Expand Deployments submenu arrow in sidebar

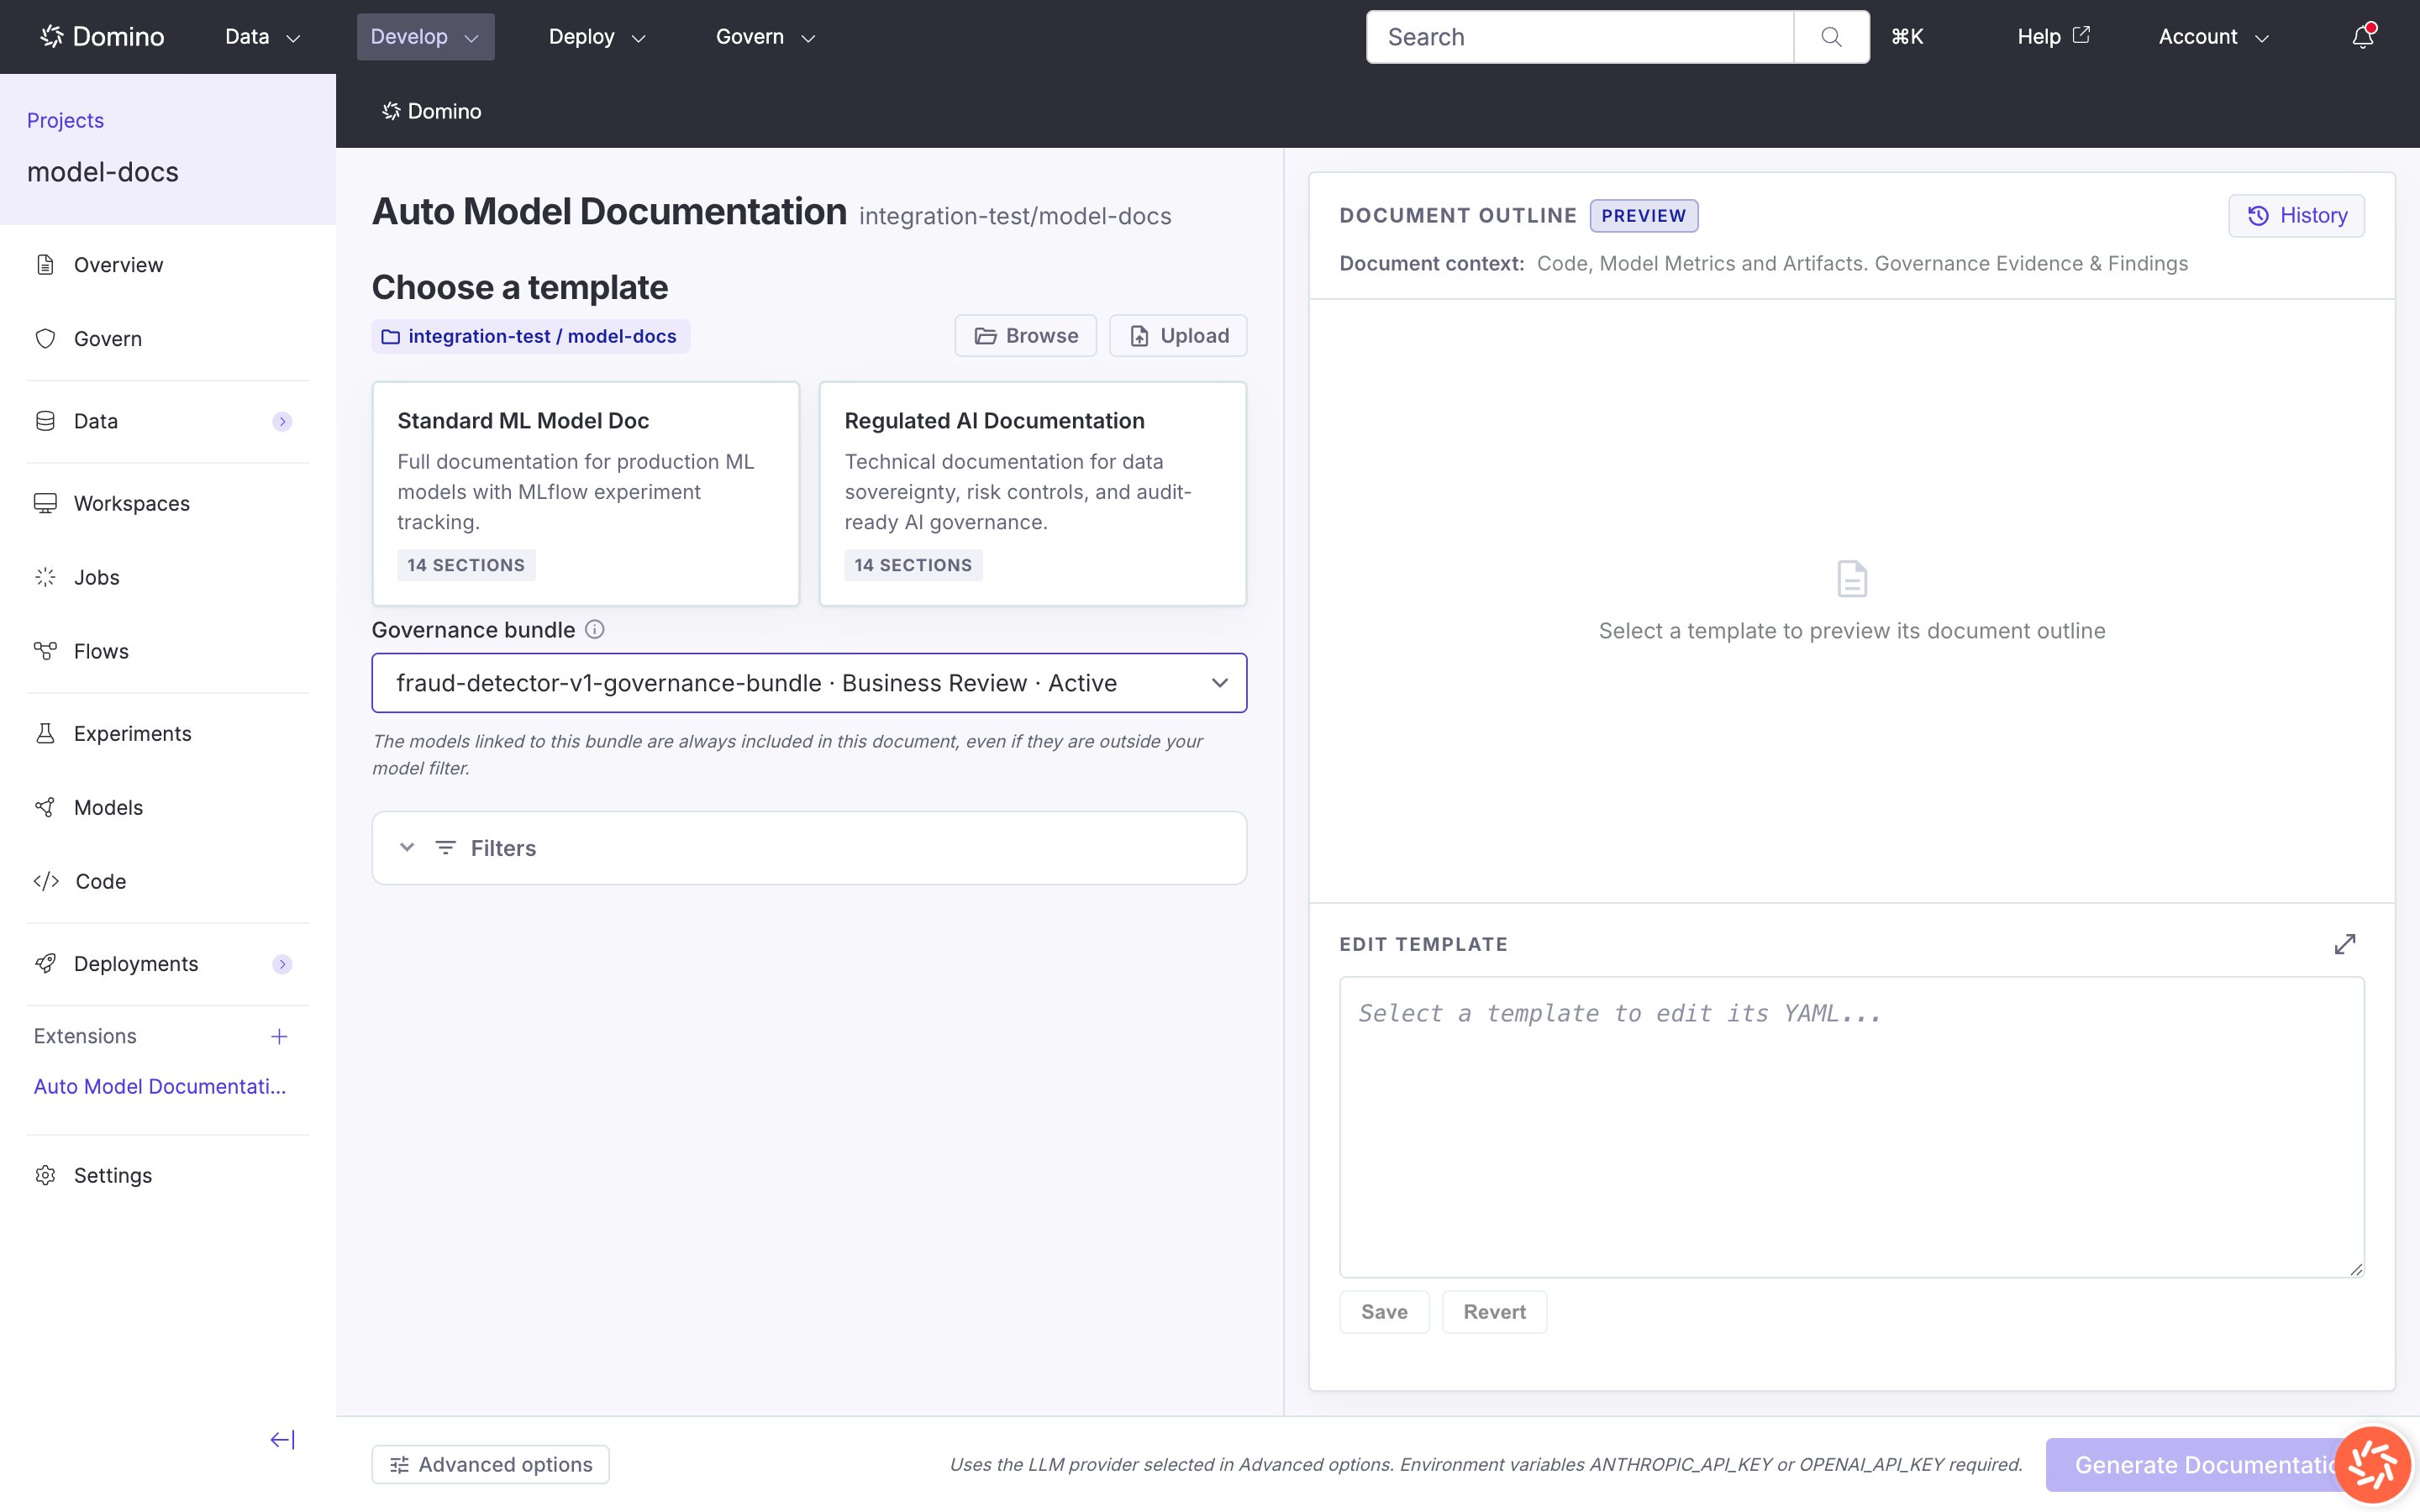coord(282,964)
